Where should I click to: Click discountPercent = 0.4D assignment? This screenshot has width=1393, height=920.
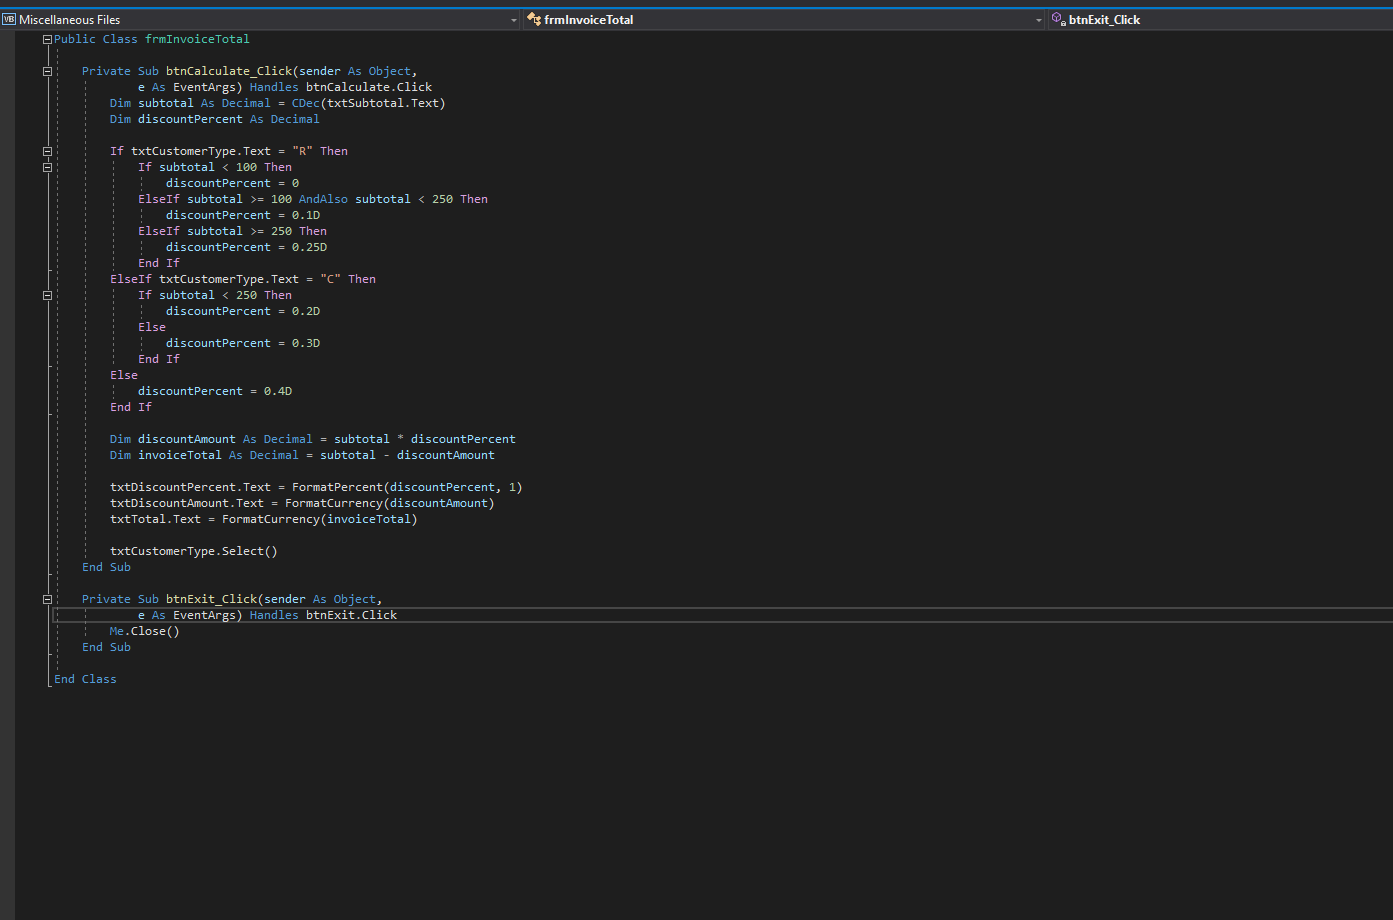tap(215, 391)
